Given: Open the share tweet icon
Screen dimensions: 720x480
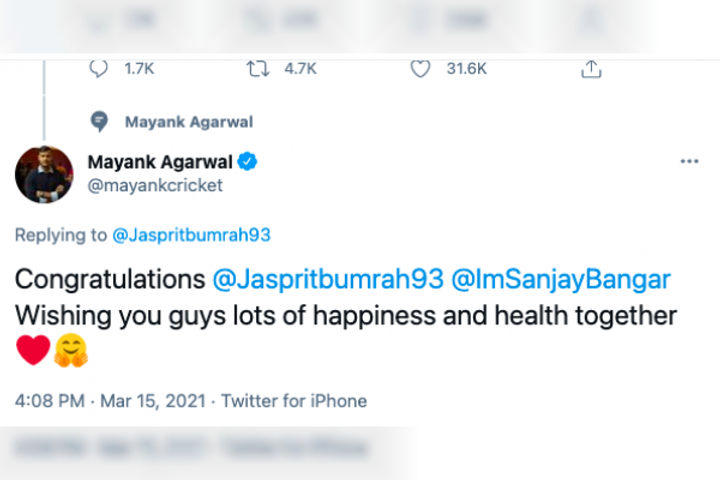Looking at the screenshot, I should [591, 68].
